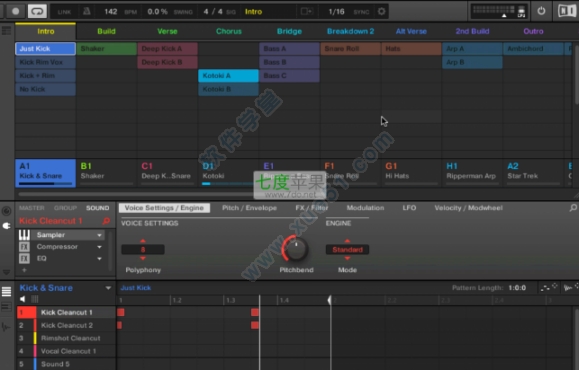Viewport: 579px width, 370px height.
Task: Open the Standard engine mode selector
Action: click(x=347, y=250)
